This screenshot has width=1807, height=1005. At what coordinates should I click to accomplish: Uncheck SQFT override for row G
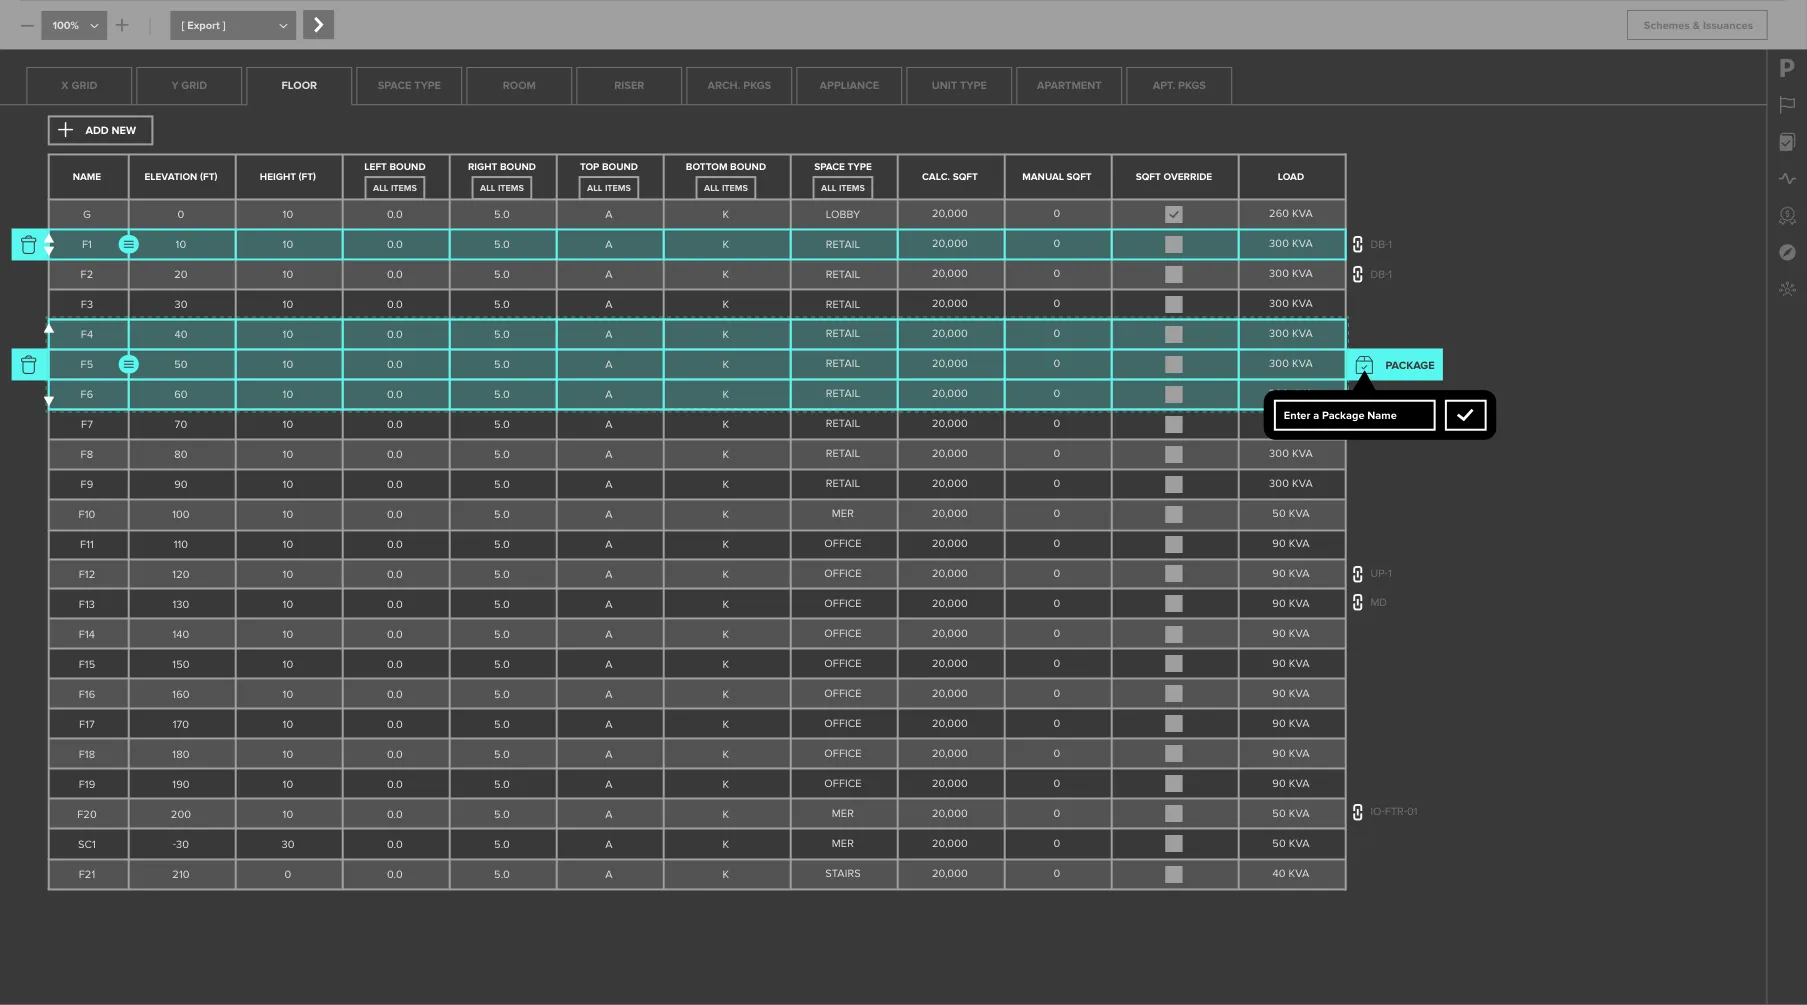point(1174,214)
